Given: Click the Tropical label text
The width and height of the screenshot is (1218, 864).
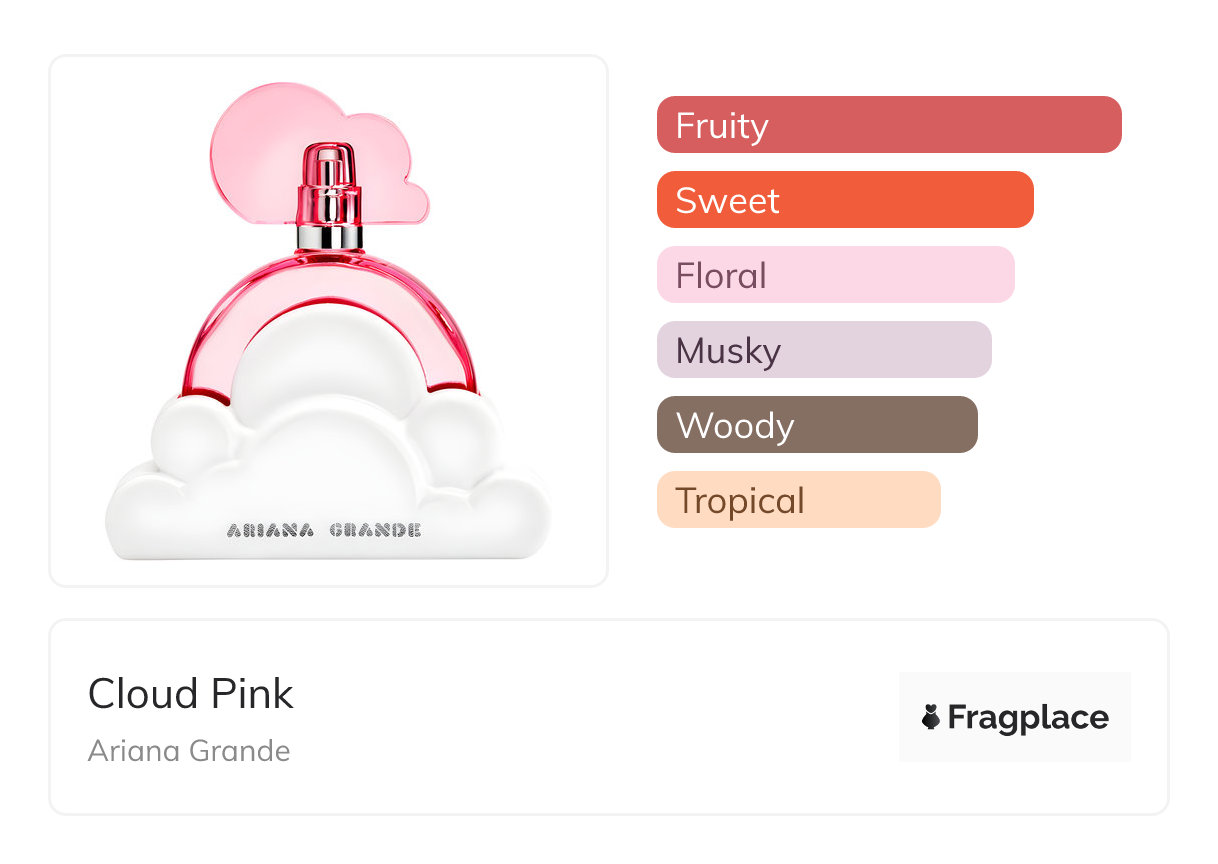Looking at the screenshot, I should click(740, 501).
